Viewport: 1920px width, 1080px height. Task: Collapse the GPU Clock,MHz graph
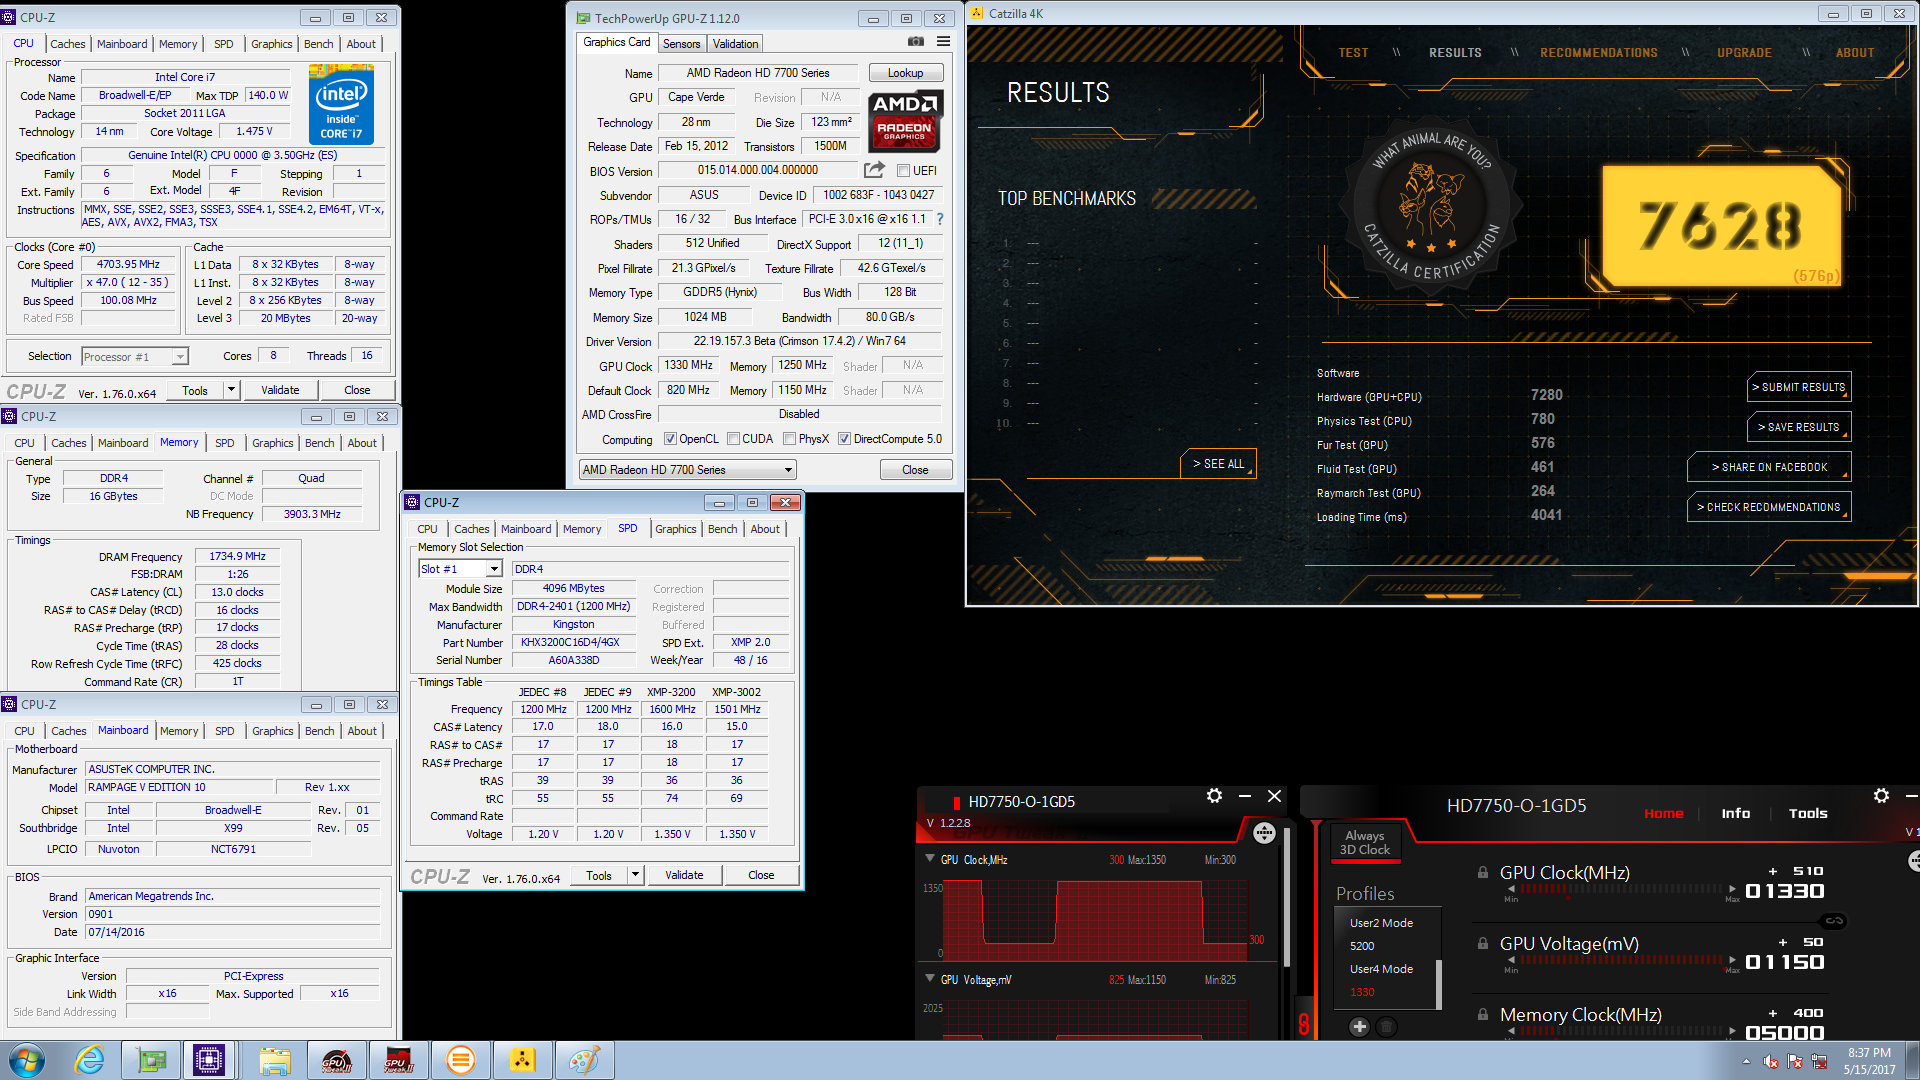click(x=930, y=859)
